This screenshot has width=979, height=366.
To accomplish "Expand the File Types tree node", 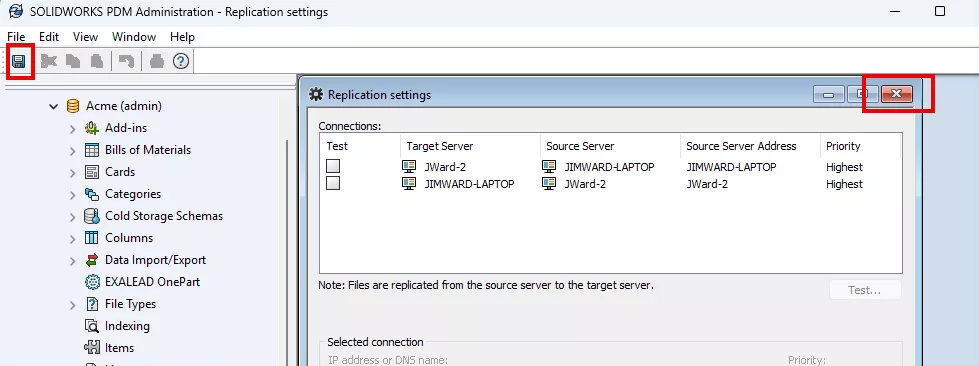I will point(72,305).
